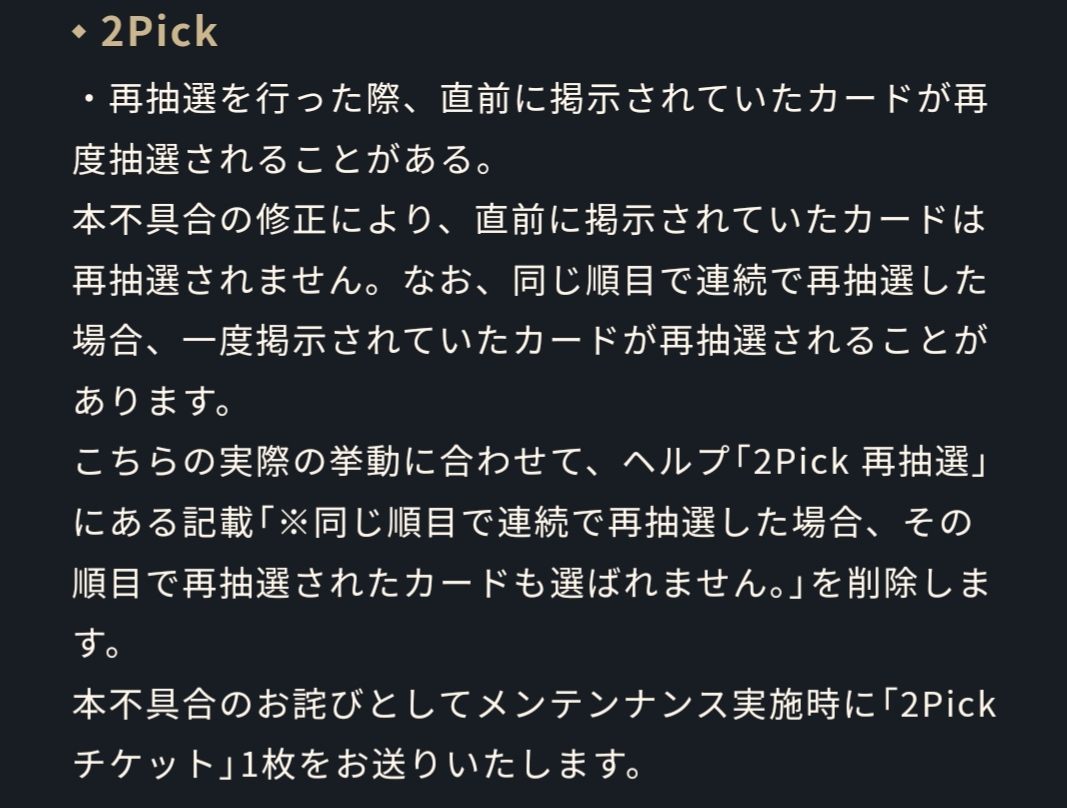Click the line starting "再抽選されません。なお"
This screenshot has width=1067, height=808.
[x=530, y=281]
